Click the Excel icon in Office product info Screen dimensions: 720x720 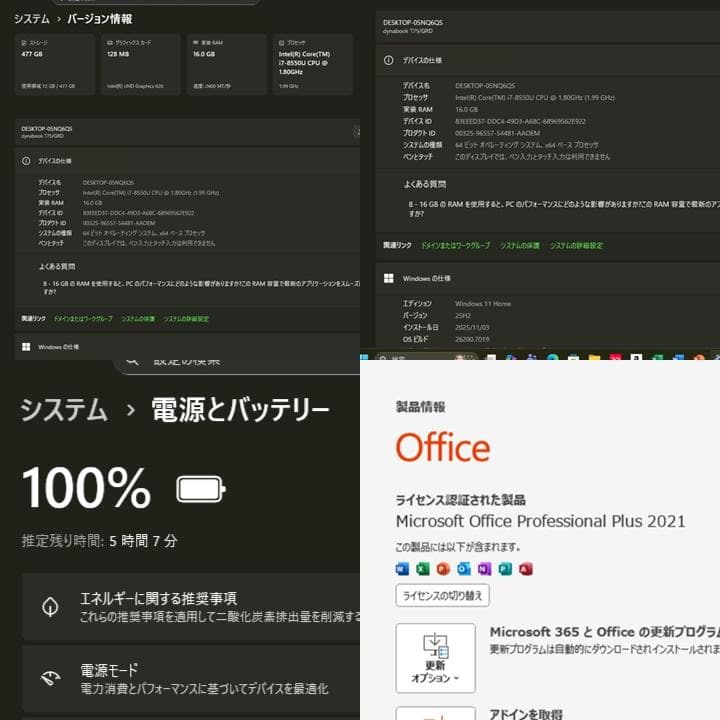coord(423,569)
